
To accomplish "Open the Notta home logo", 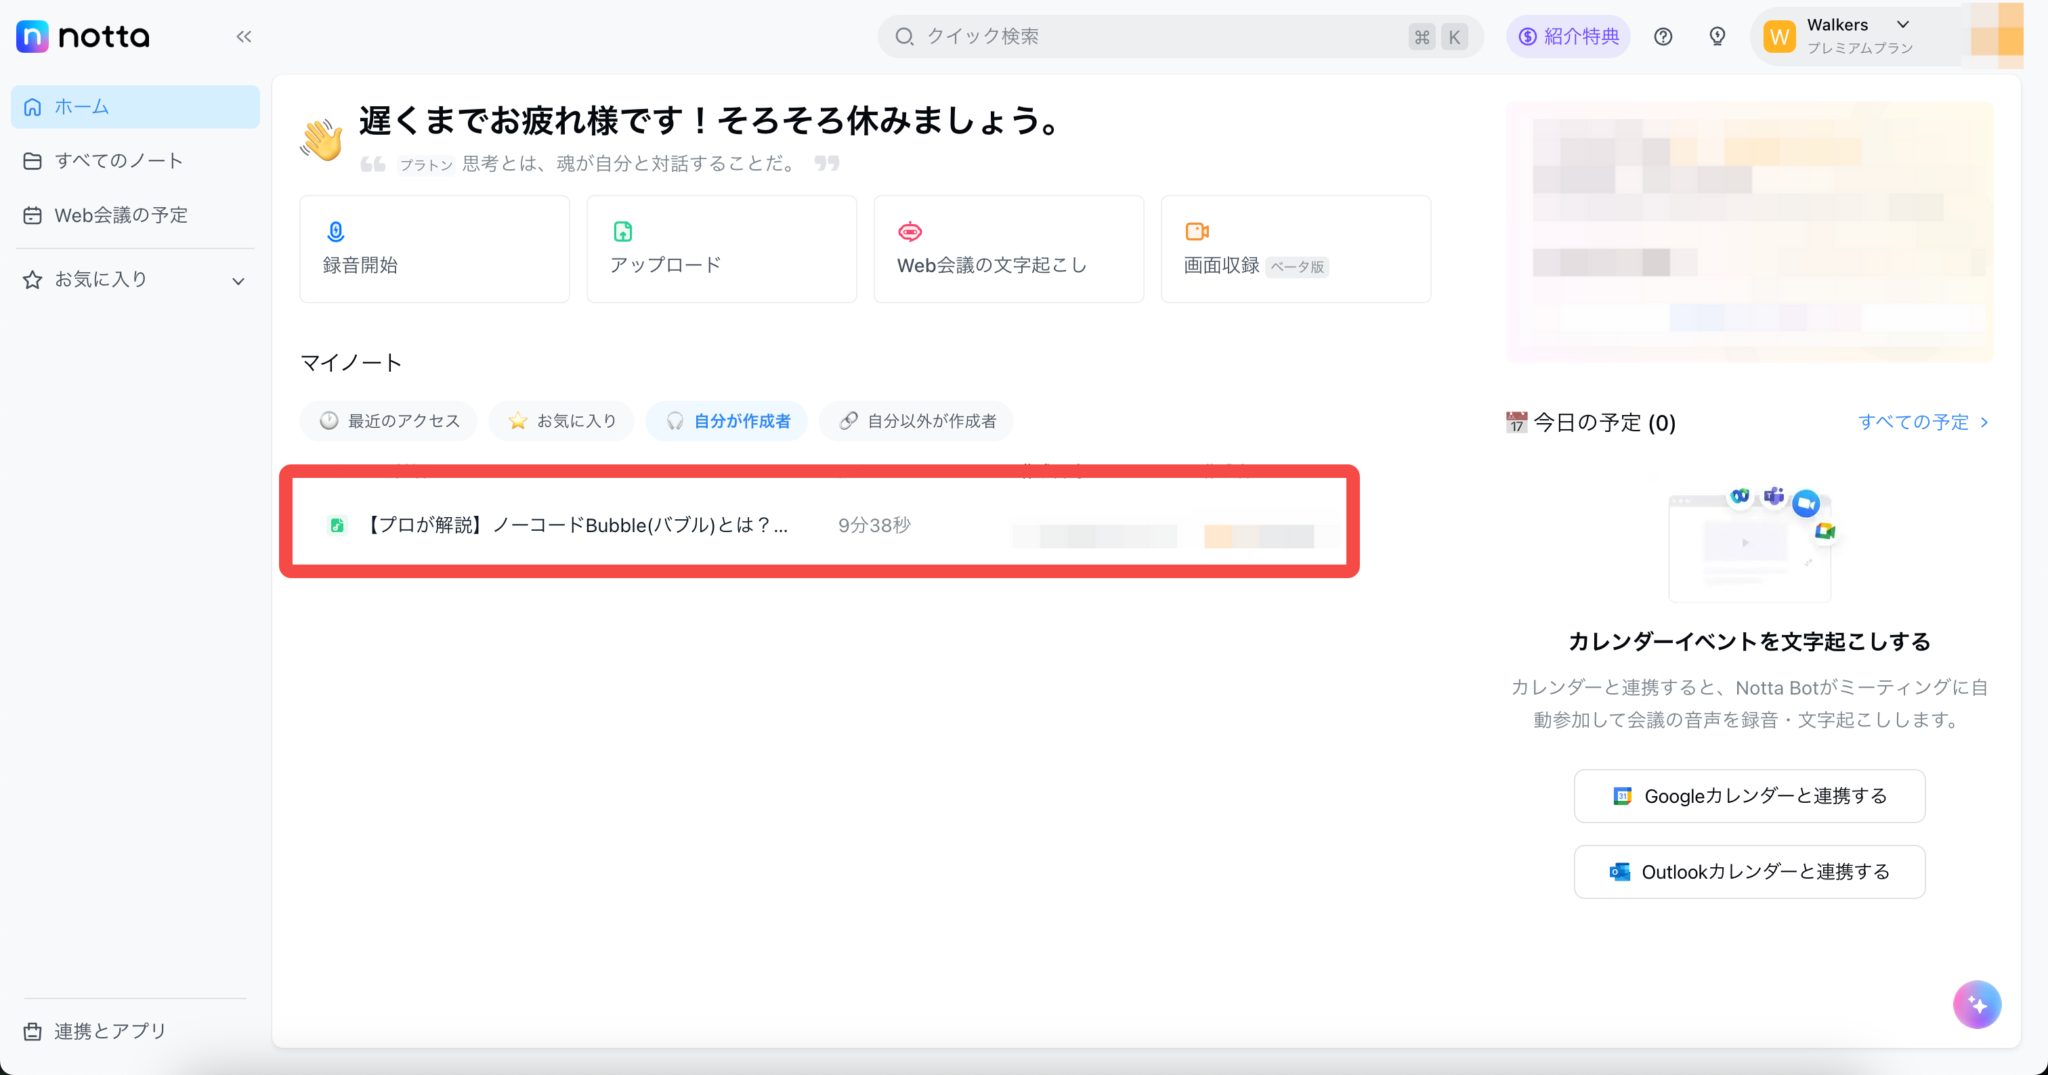I will (x=82, y=36).
